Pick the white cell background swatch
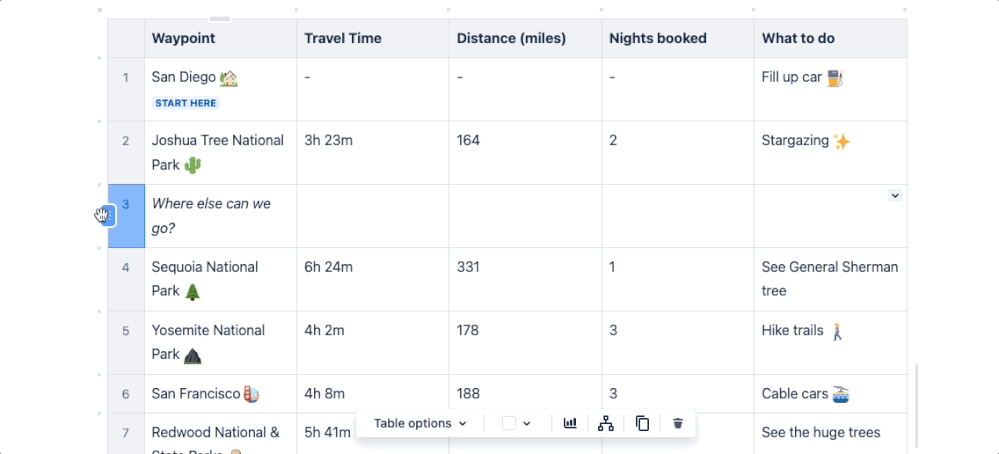Viewport: 999px width, 454px height. 509,423
